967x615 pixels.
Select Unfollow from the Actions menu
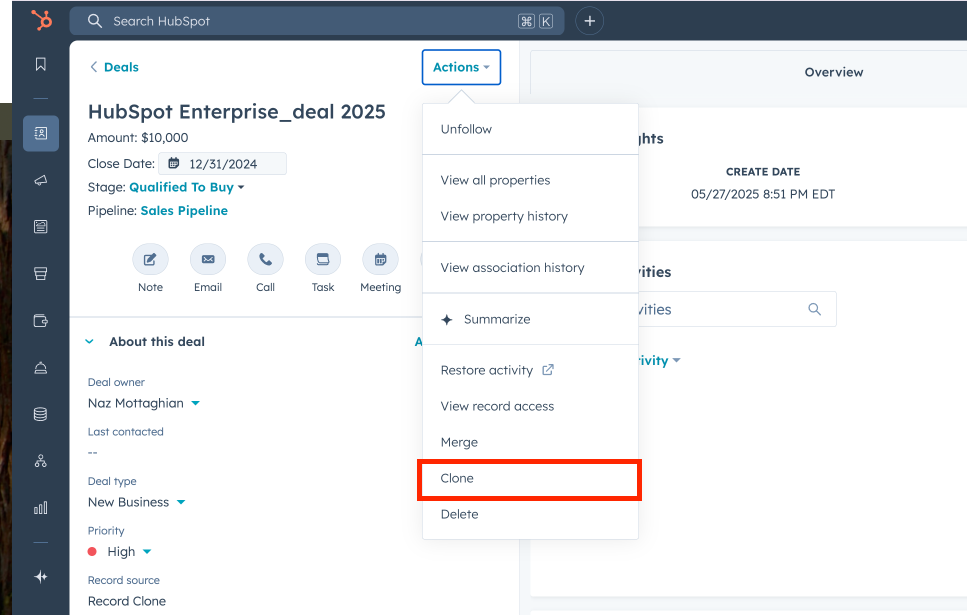tap(530, 129)
